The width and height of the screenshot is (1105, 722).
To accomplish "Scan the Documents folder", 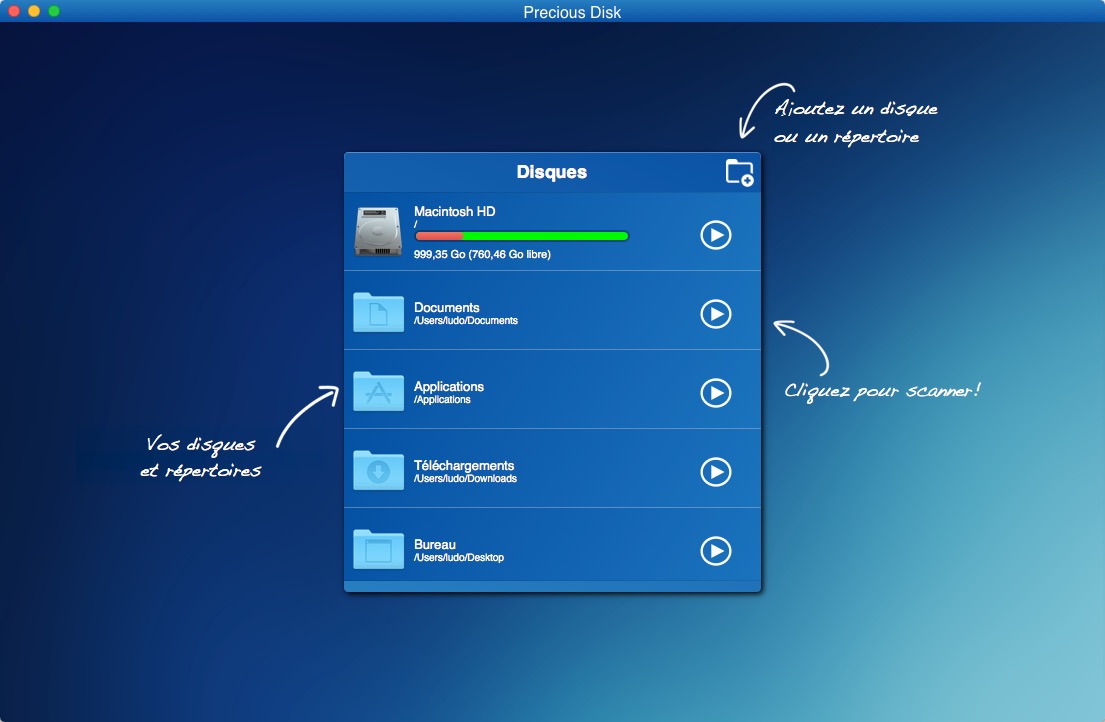I will [715, 313].
